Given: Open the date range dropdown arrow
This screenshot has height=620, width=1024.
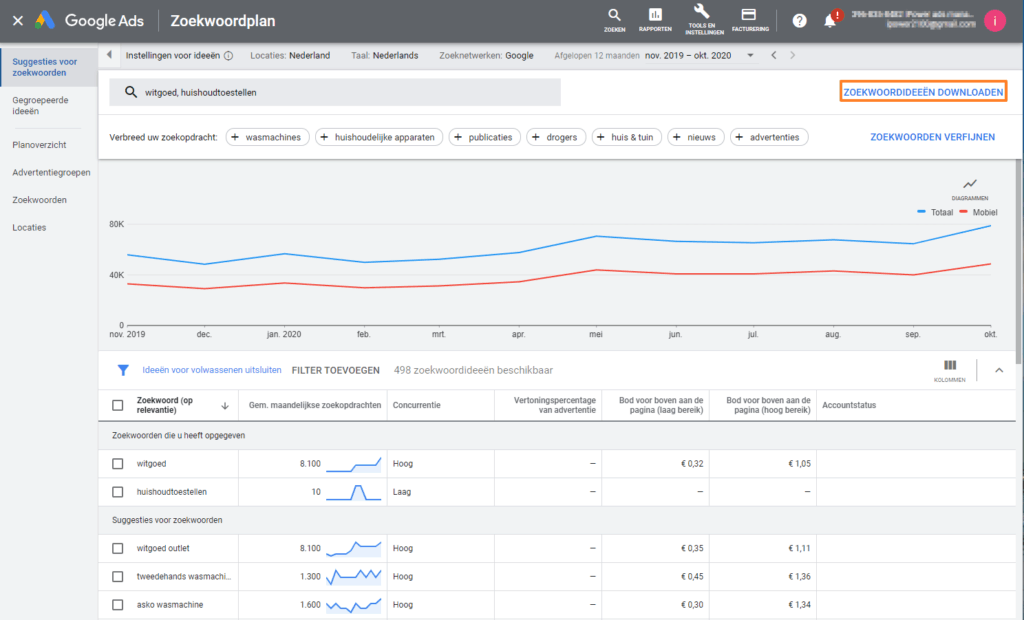Looking at the screenshot, I should coord(750,56).
